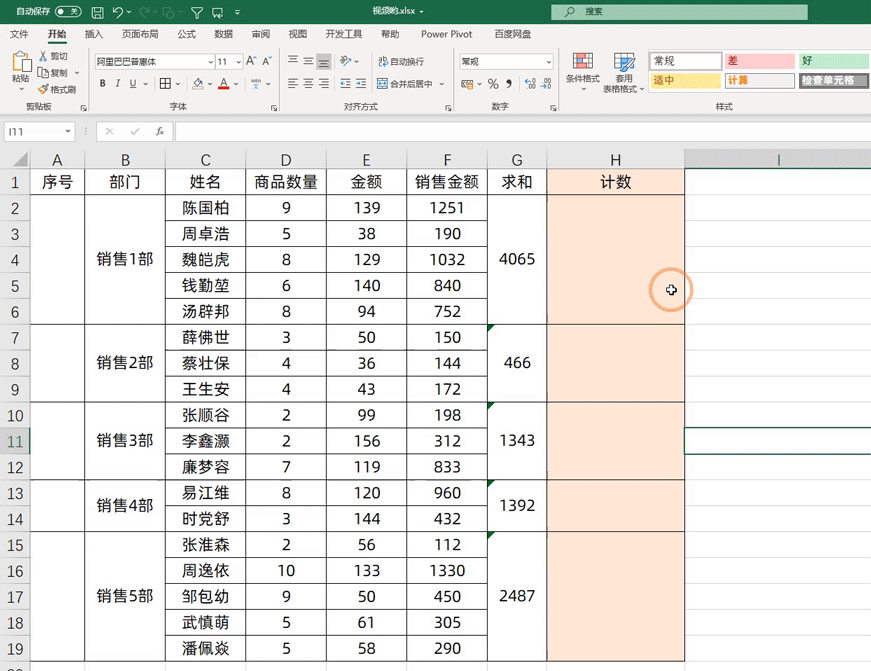This screenshot has width=871, height=671.
Task: Click the filter funnel icon in quick access
Action: point(197,12)
